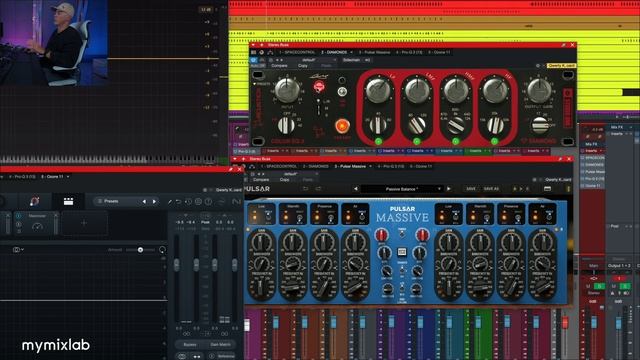This screenshot has width=640, height=360.
Task: Go to previous Pulsar Massive preset arrow
Action: click(x=356, y=189)
